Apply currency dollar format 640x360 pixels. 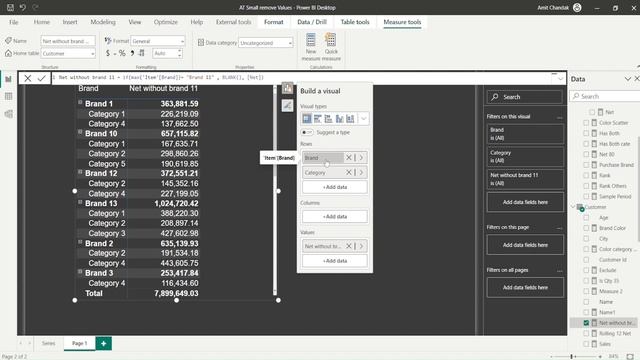pyautogui.click(x=108, y=53)
